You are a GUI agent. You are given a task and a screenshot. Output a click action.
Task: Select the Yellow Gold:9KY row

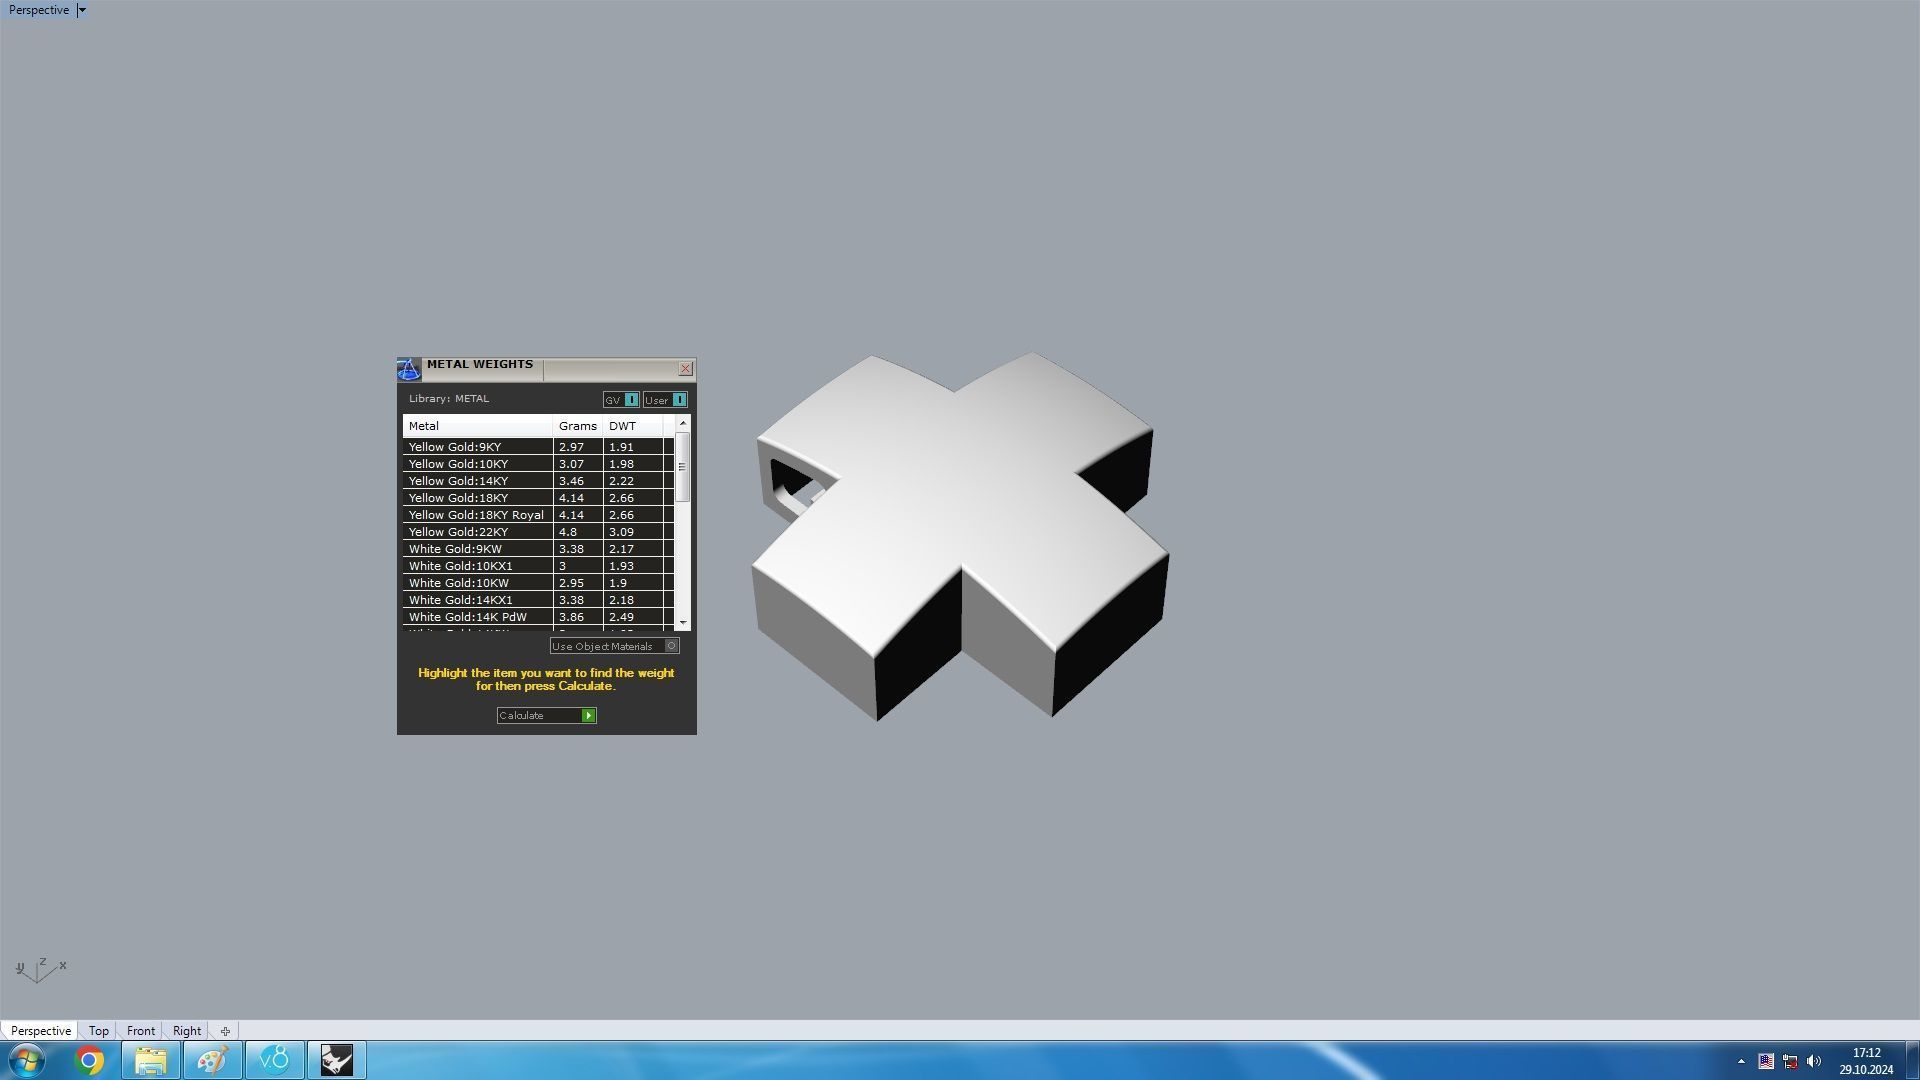pyautogui.click(x=538, y=447)
